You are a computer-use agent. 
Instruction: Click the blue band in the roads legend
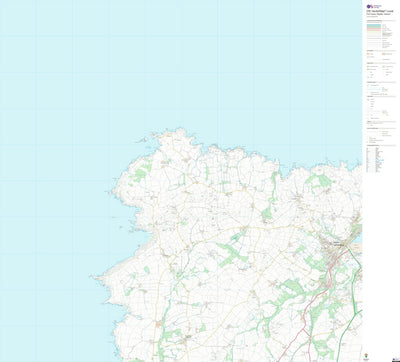[374, 25]
